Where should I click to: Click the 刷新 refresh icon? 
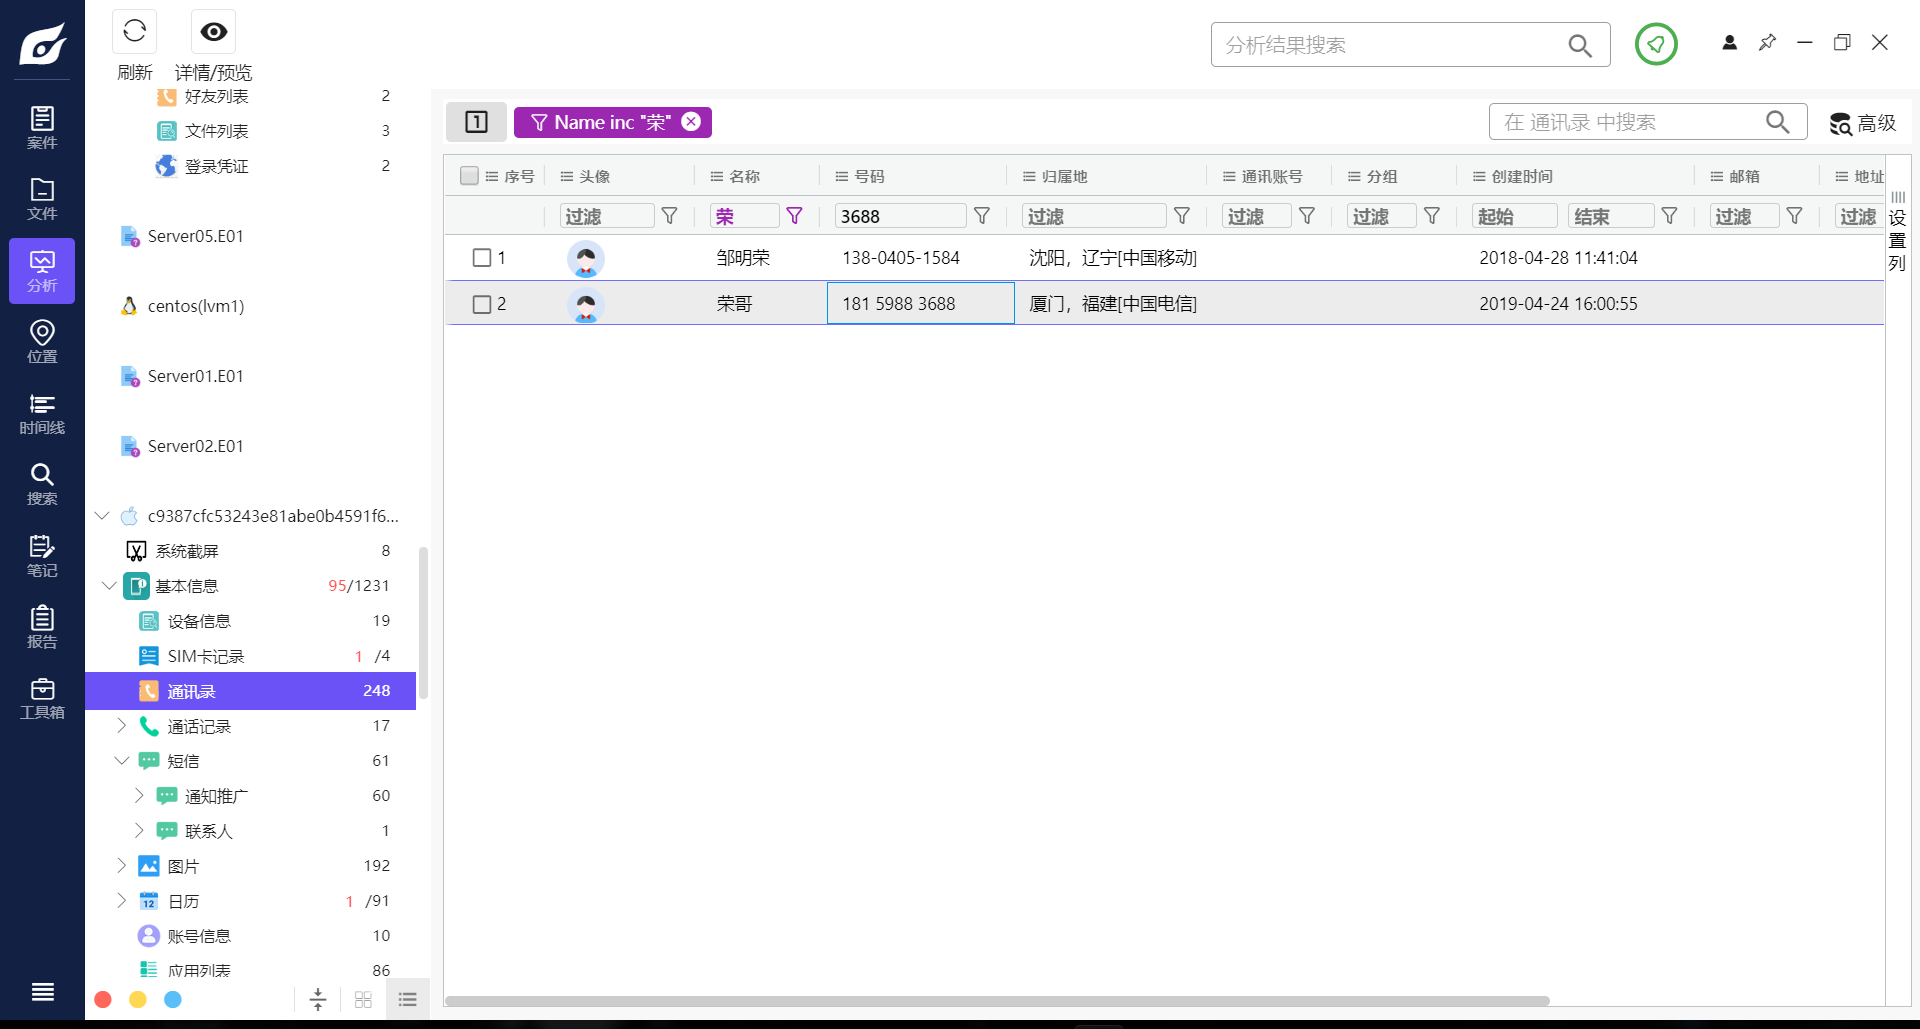click(x=134, y=31)
